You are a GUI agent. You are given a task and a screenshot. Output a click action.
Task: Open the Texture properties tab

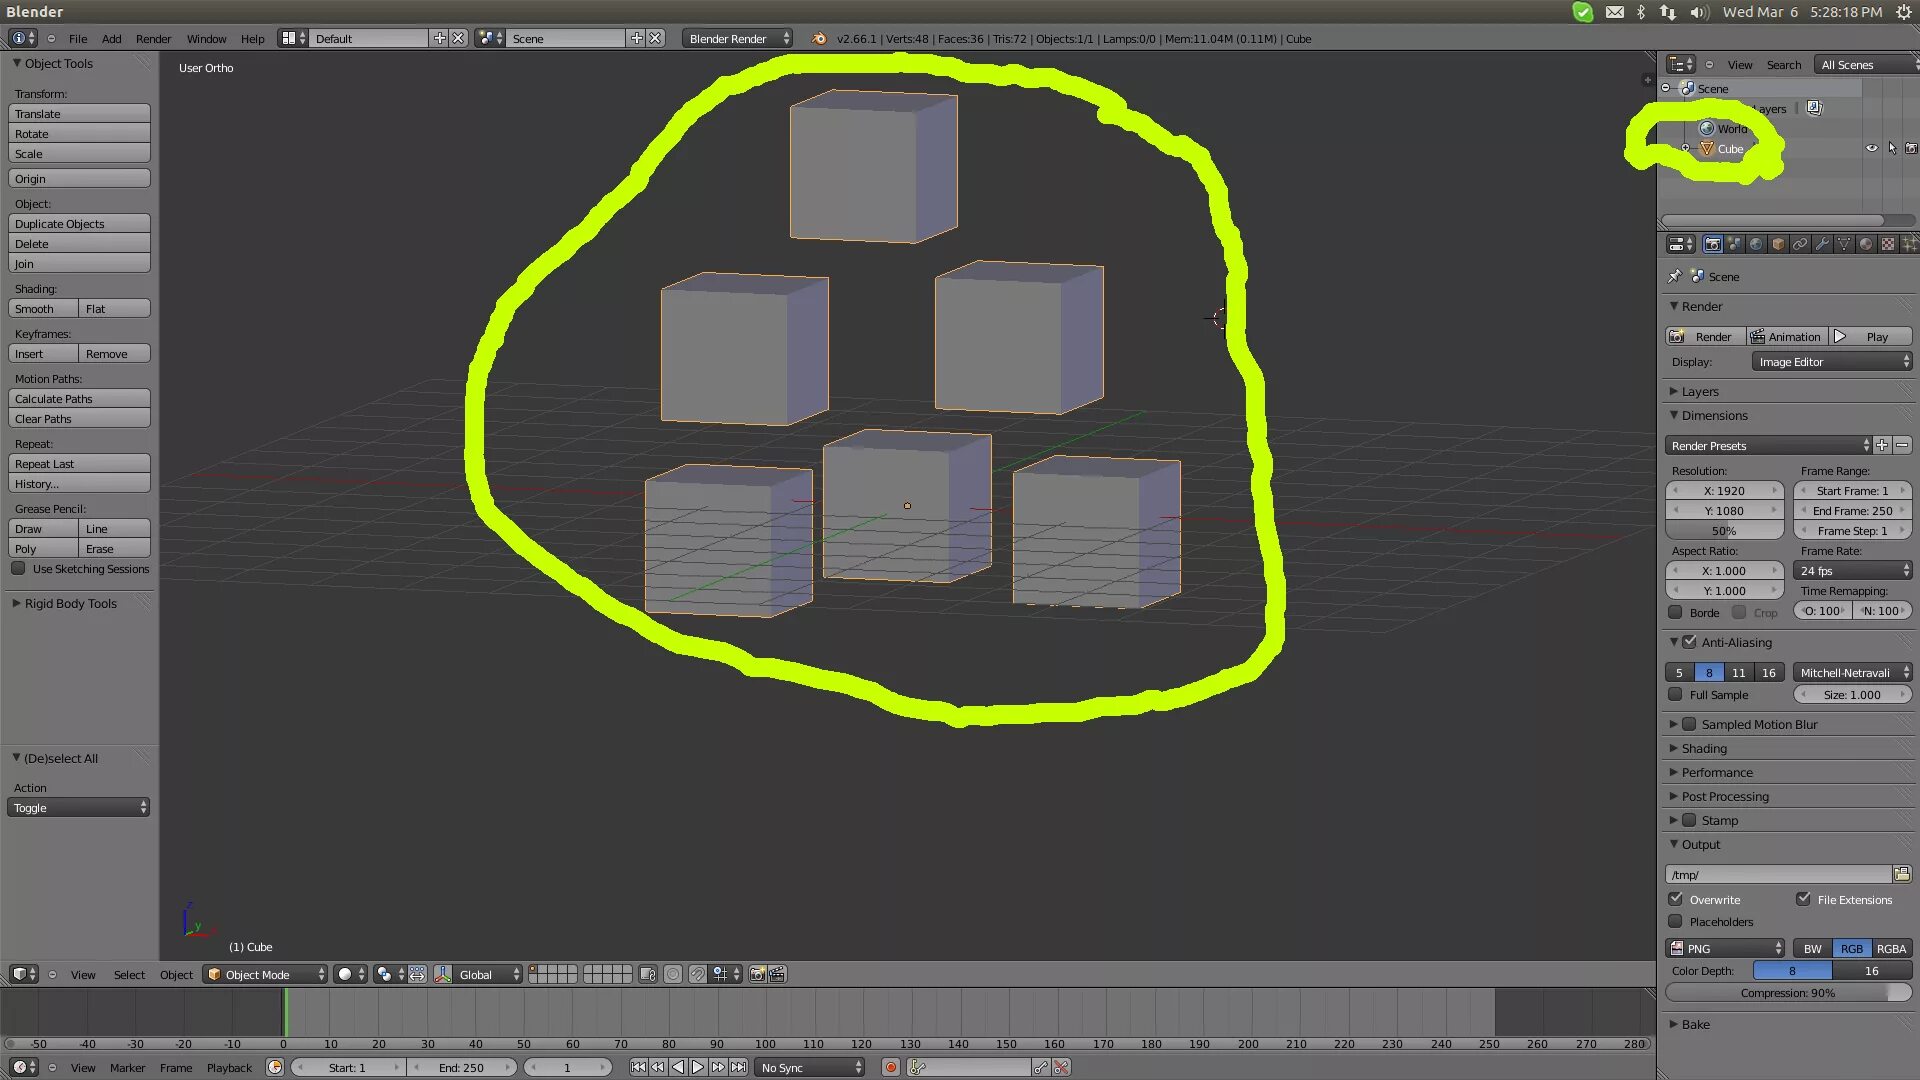click(x=1888, y=244)
